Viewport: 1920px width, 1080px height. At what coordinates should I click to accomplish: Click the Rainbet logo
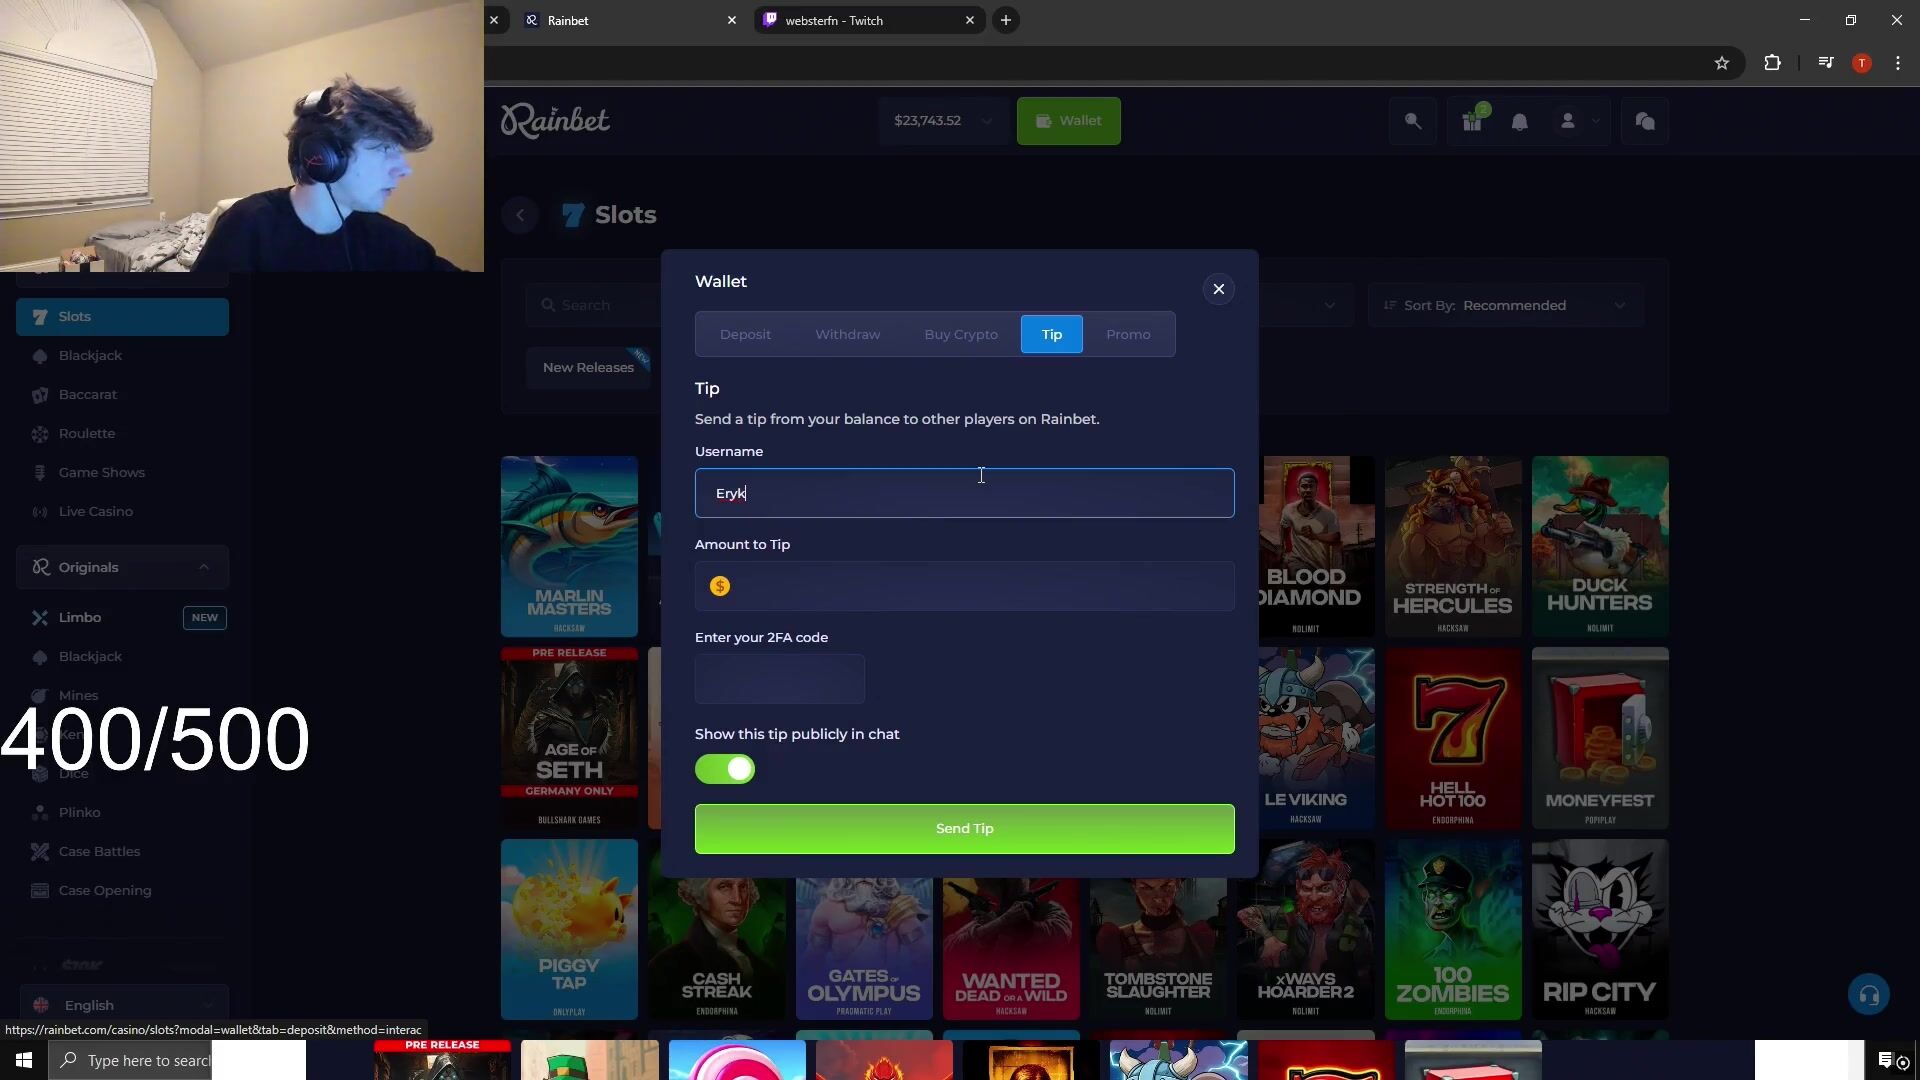pyautogui.click(x=555, y=120)
